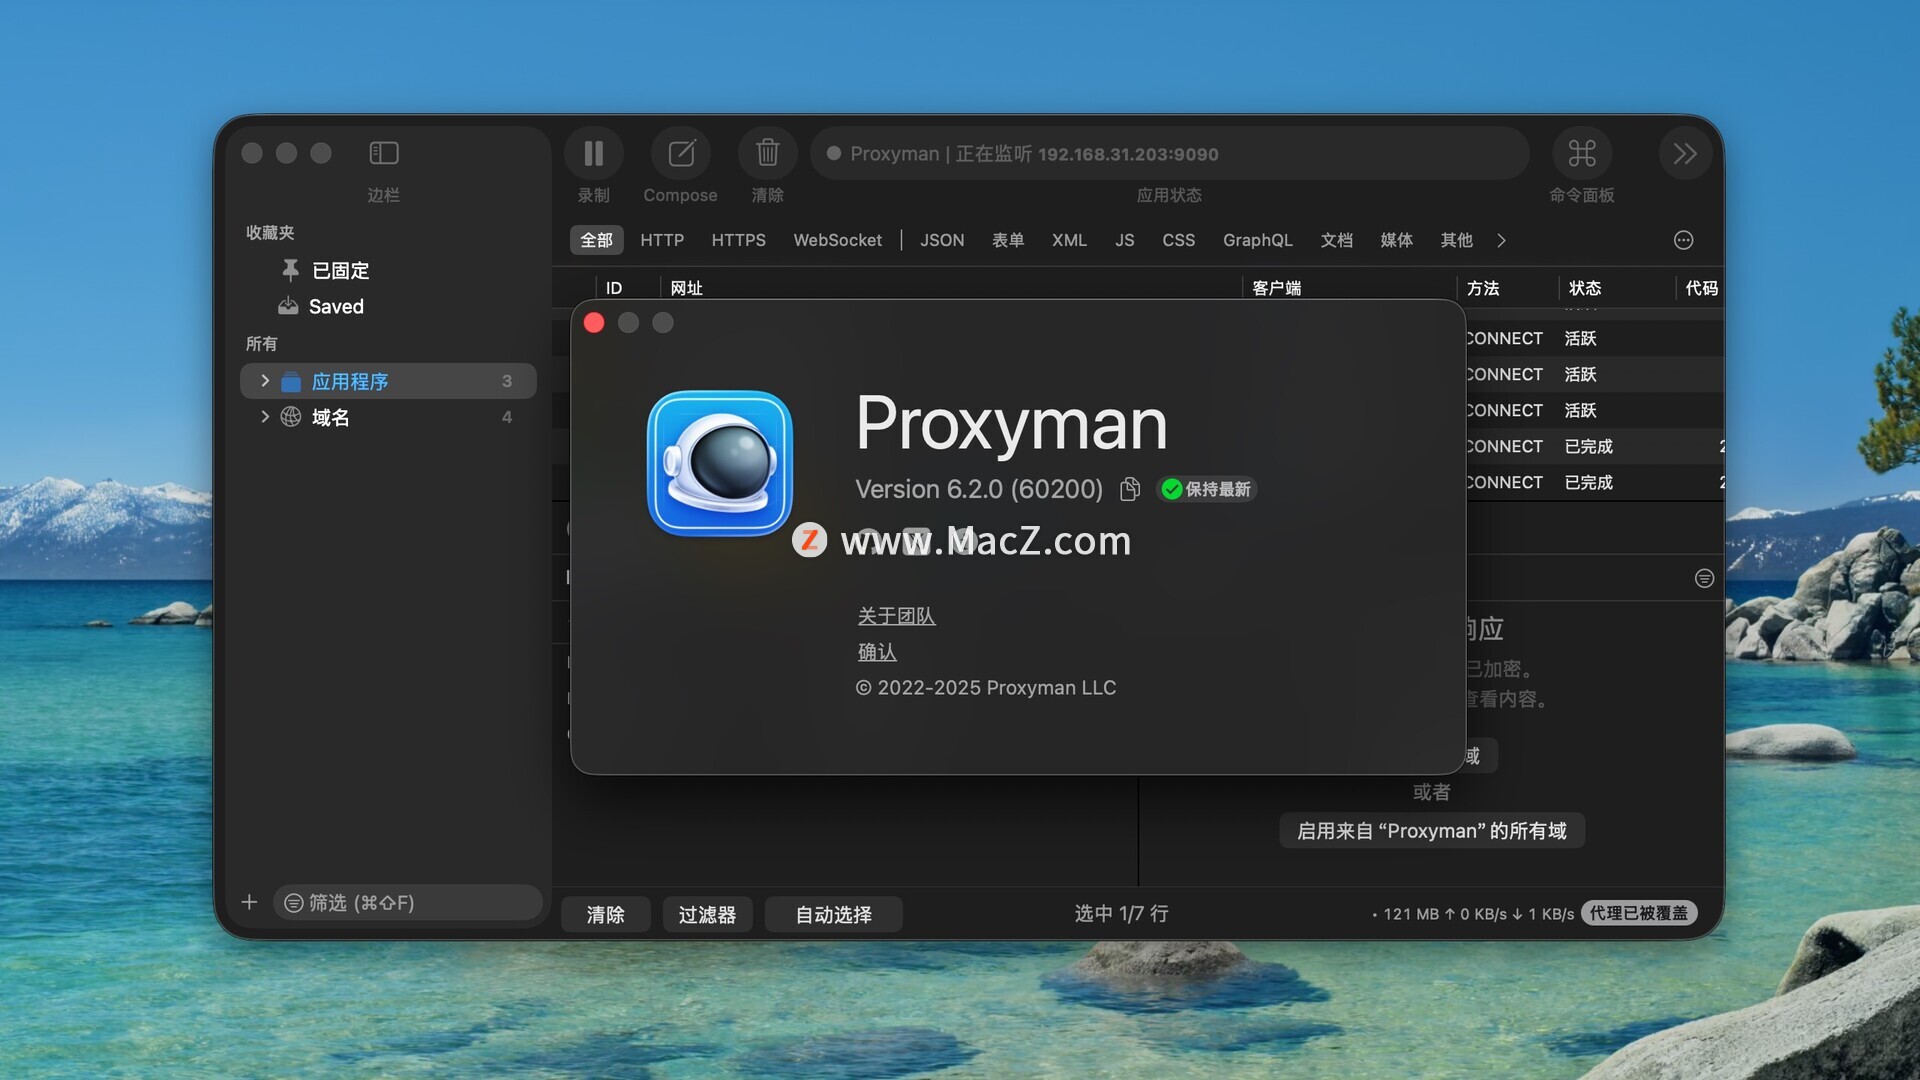Open the filter tabs options ellipsis icon
The height and width of the screenshot is (1080, 1920).
1683,240
